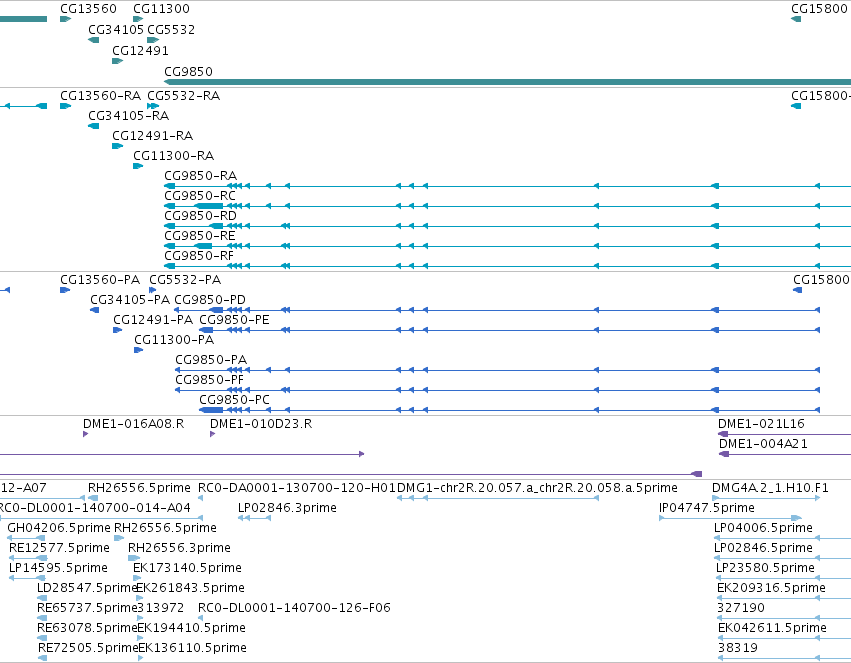
Task: Select the LP14595.5prime EST label
Action: point(58,568)
